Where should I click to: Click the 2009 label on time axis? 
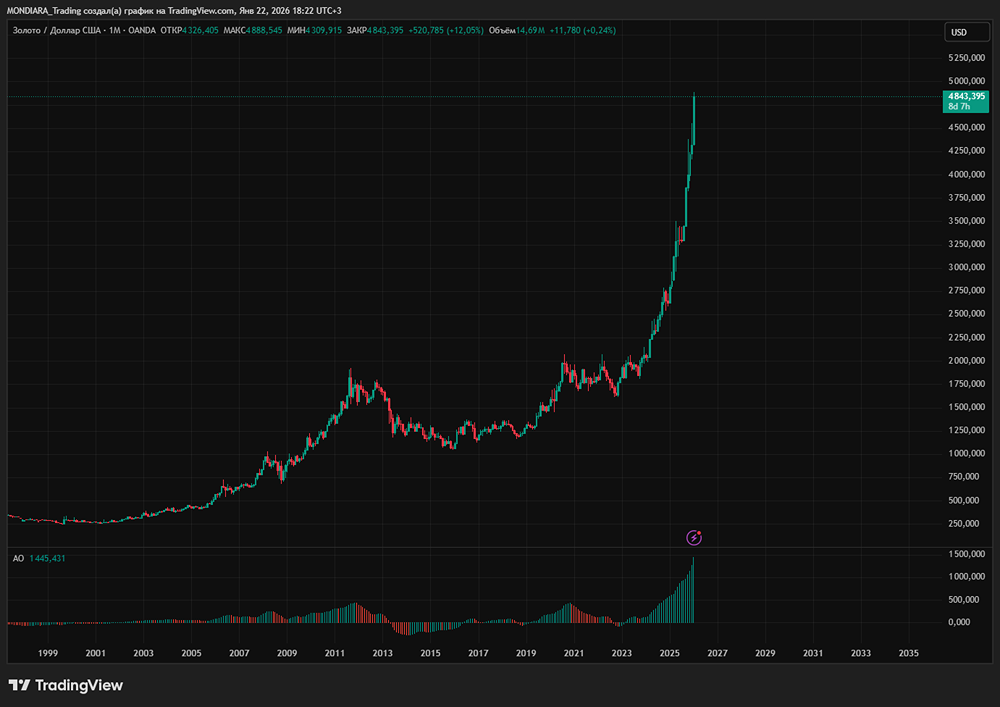point(287,653)
